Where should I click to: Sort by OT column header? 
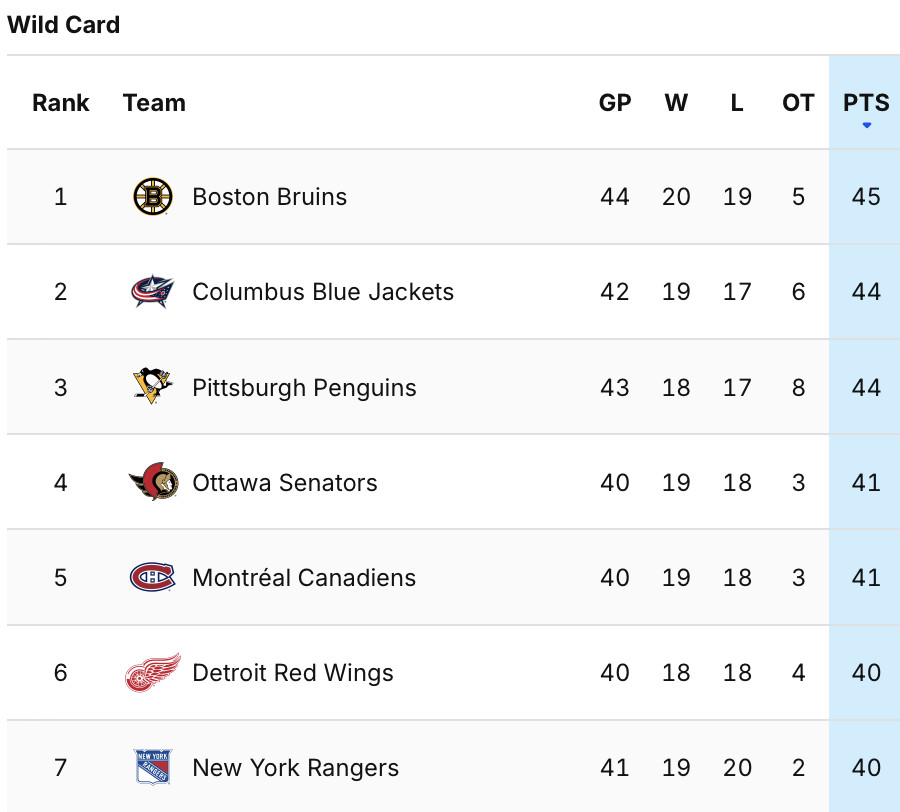coord(798,103)
